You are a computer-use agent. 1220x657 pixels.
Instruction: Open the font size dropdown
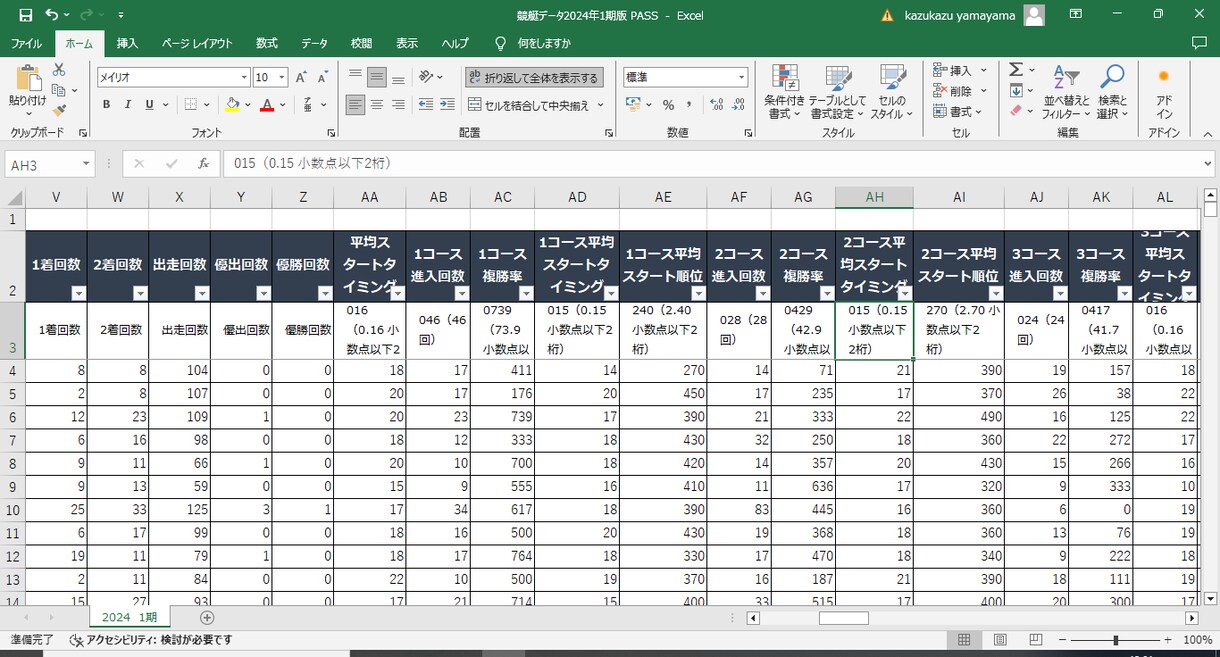pos(282,77)
